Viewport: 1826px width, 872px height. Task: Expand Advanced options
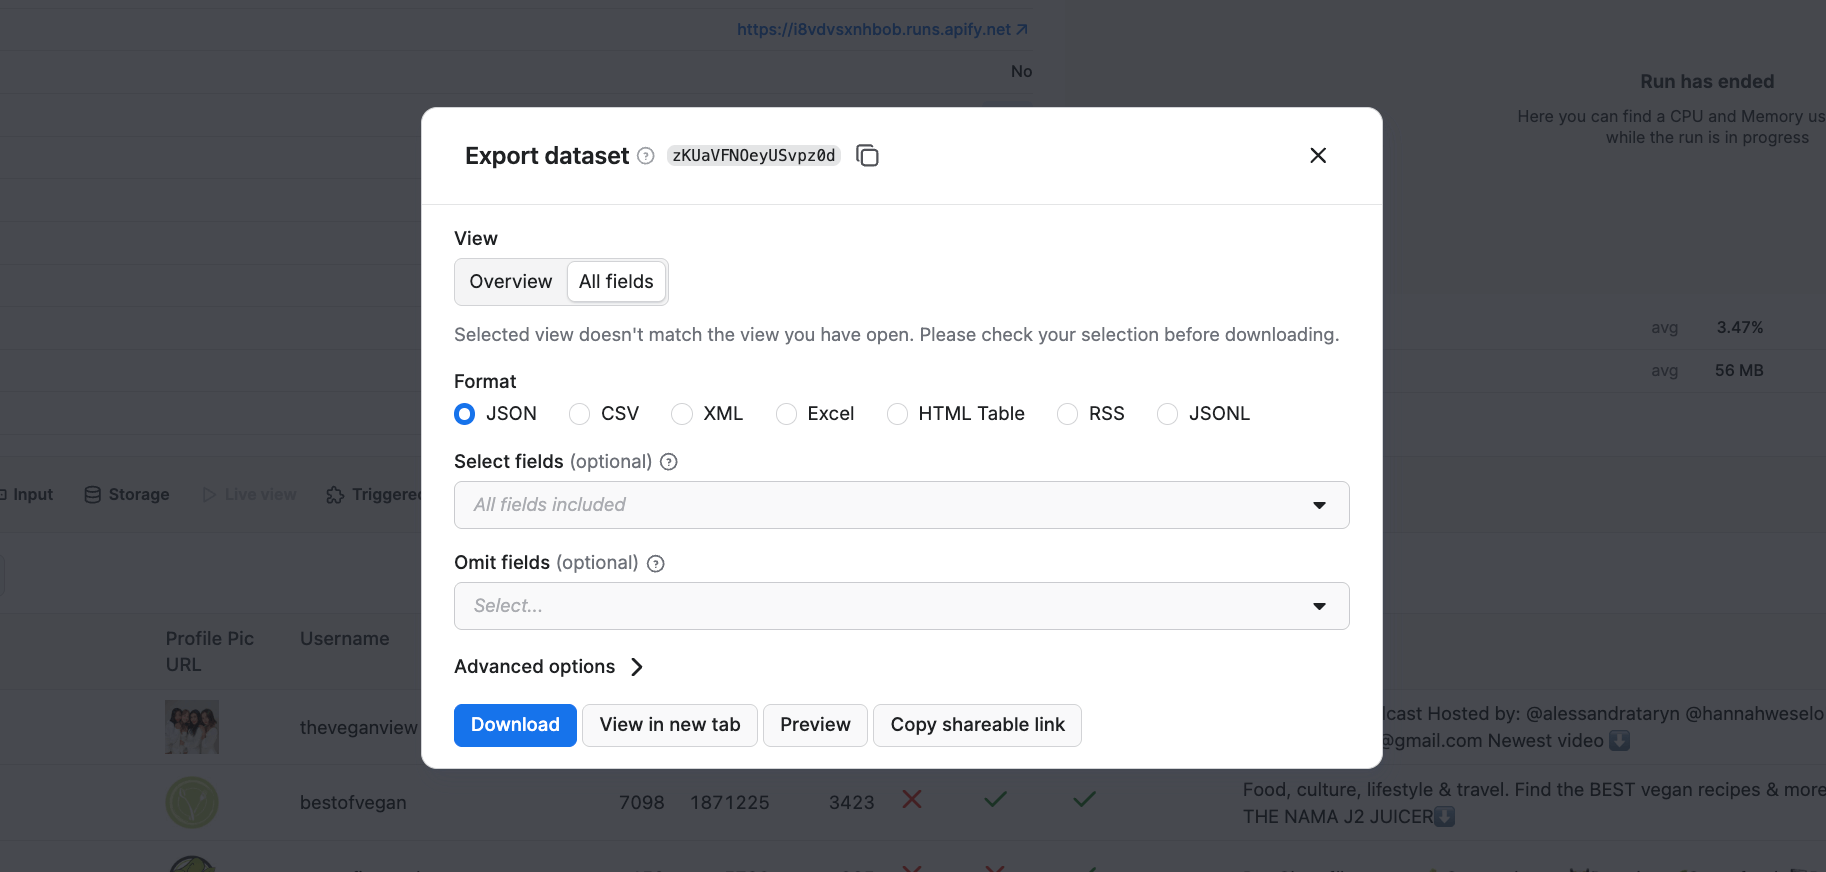click(549, 667)
